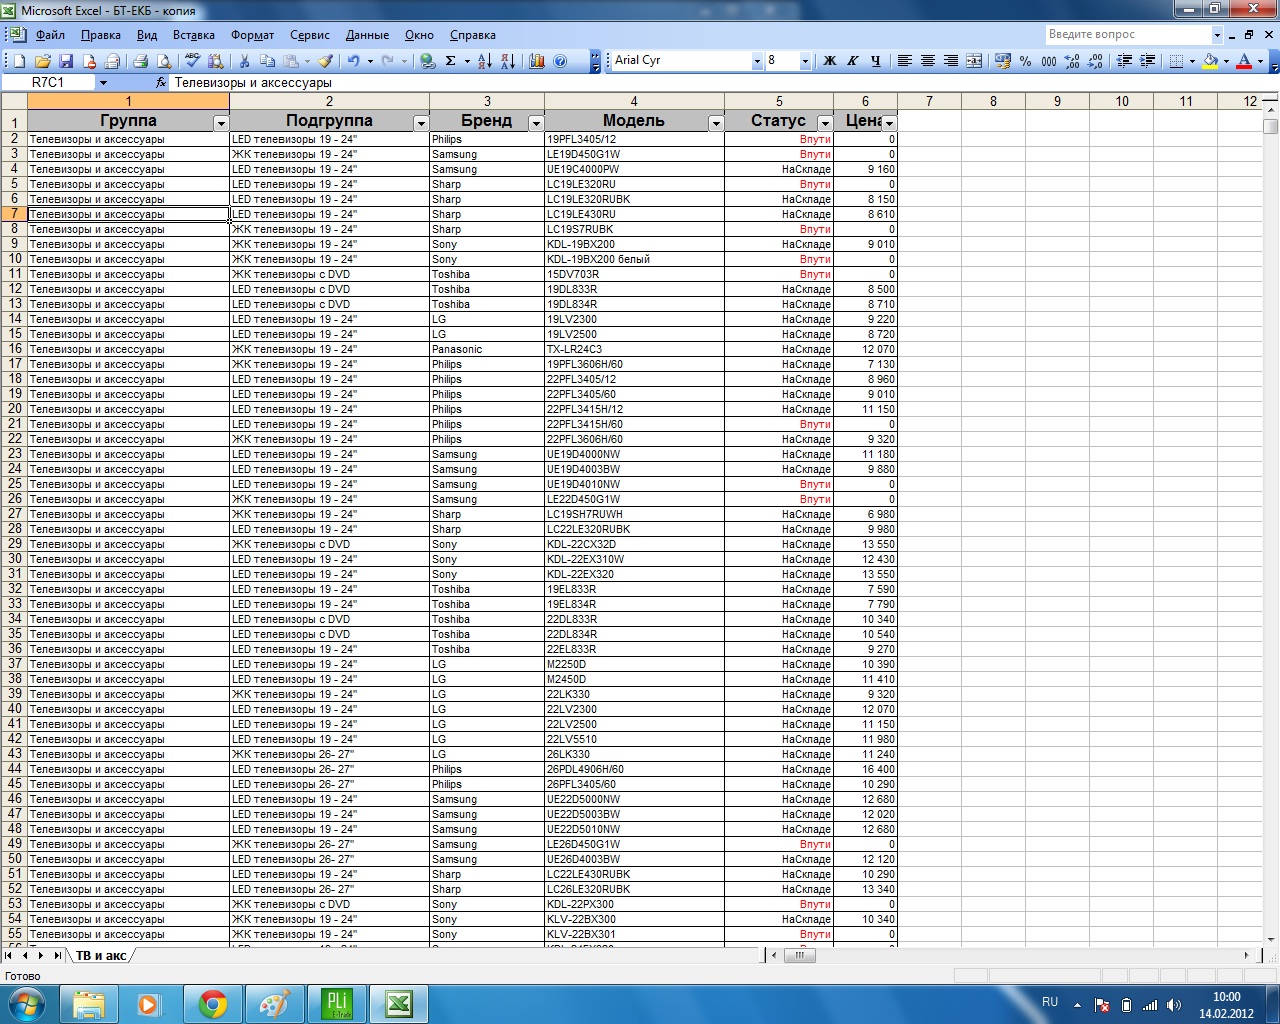Sort ascending with the A-Я icon
This screenshot has height=1024, width=1280.
484,61
